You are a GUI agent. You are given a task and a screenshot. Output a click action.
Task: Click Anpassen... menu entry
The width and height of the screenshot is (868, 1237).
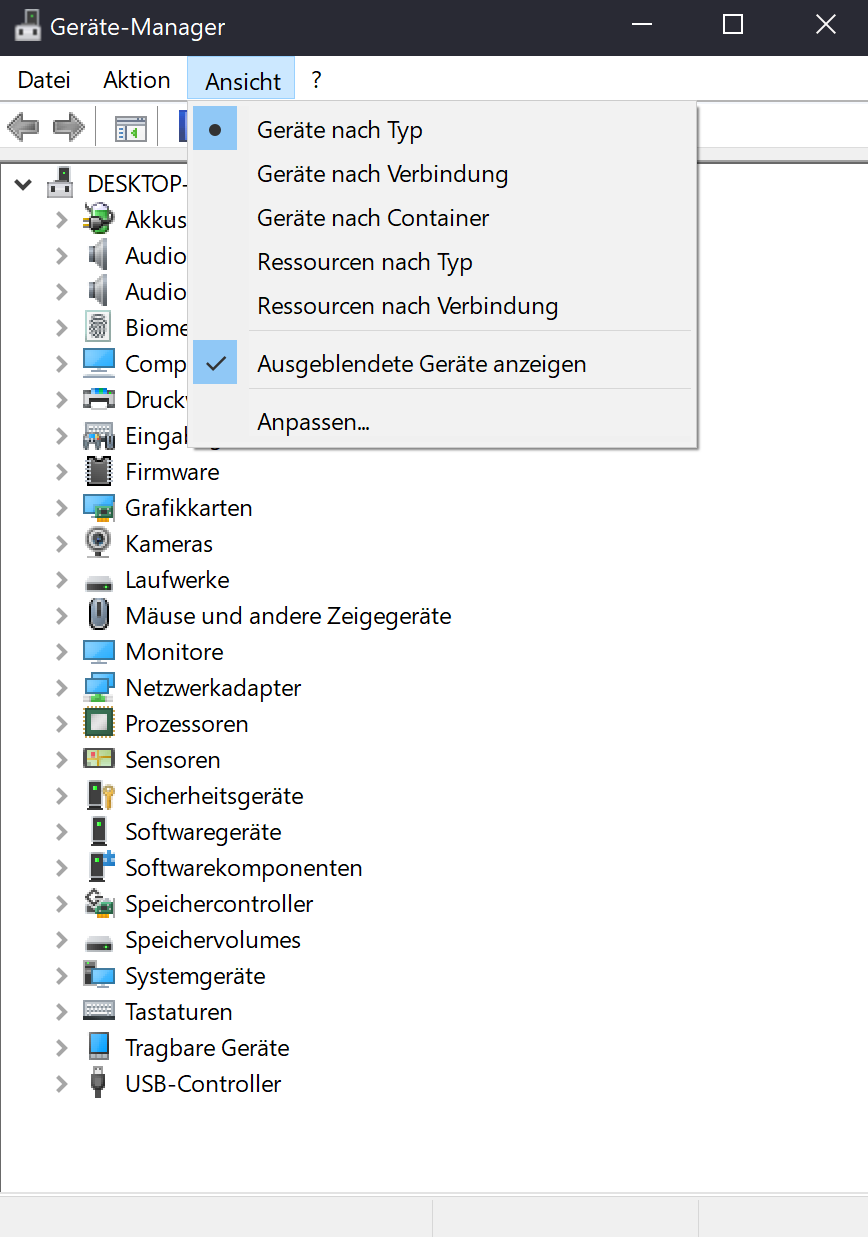pyautogui.click(x=313, y=422)
